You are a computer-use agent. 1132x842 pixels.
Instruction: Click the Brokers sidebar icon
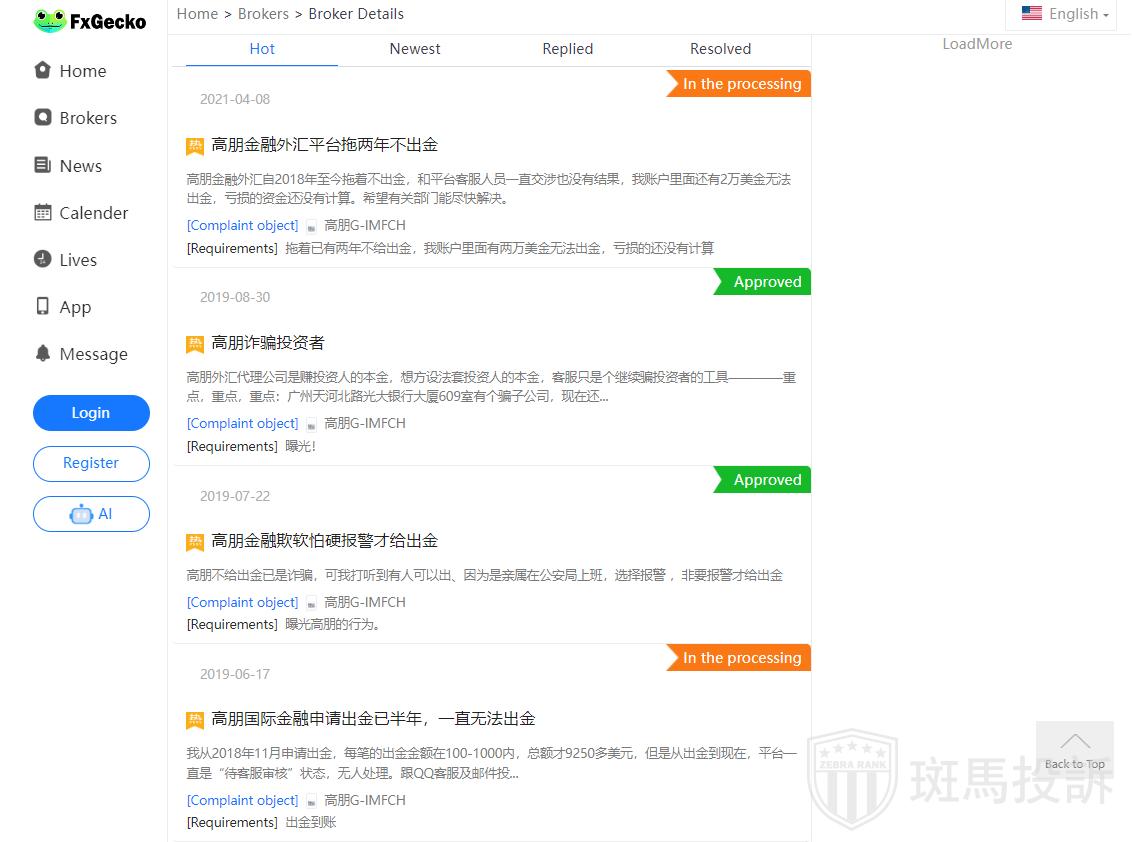pos(42,117)
